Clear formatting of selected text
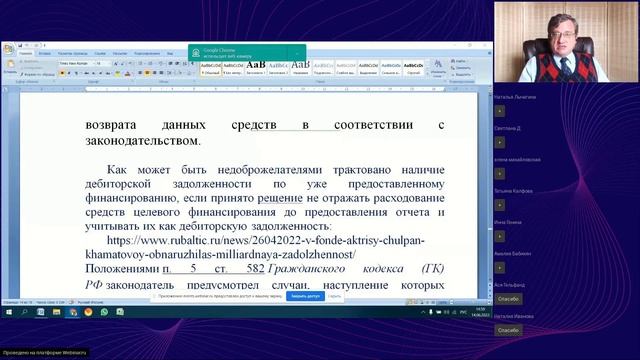This screenshot has width=640, height=360. click(131, 64)
